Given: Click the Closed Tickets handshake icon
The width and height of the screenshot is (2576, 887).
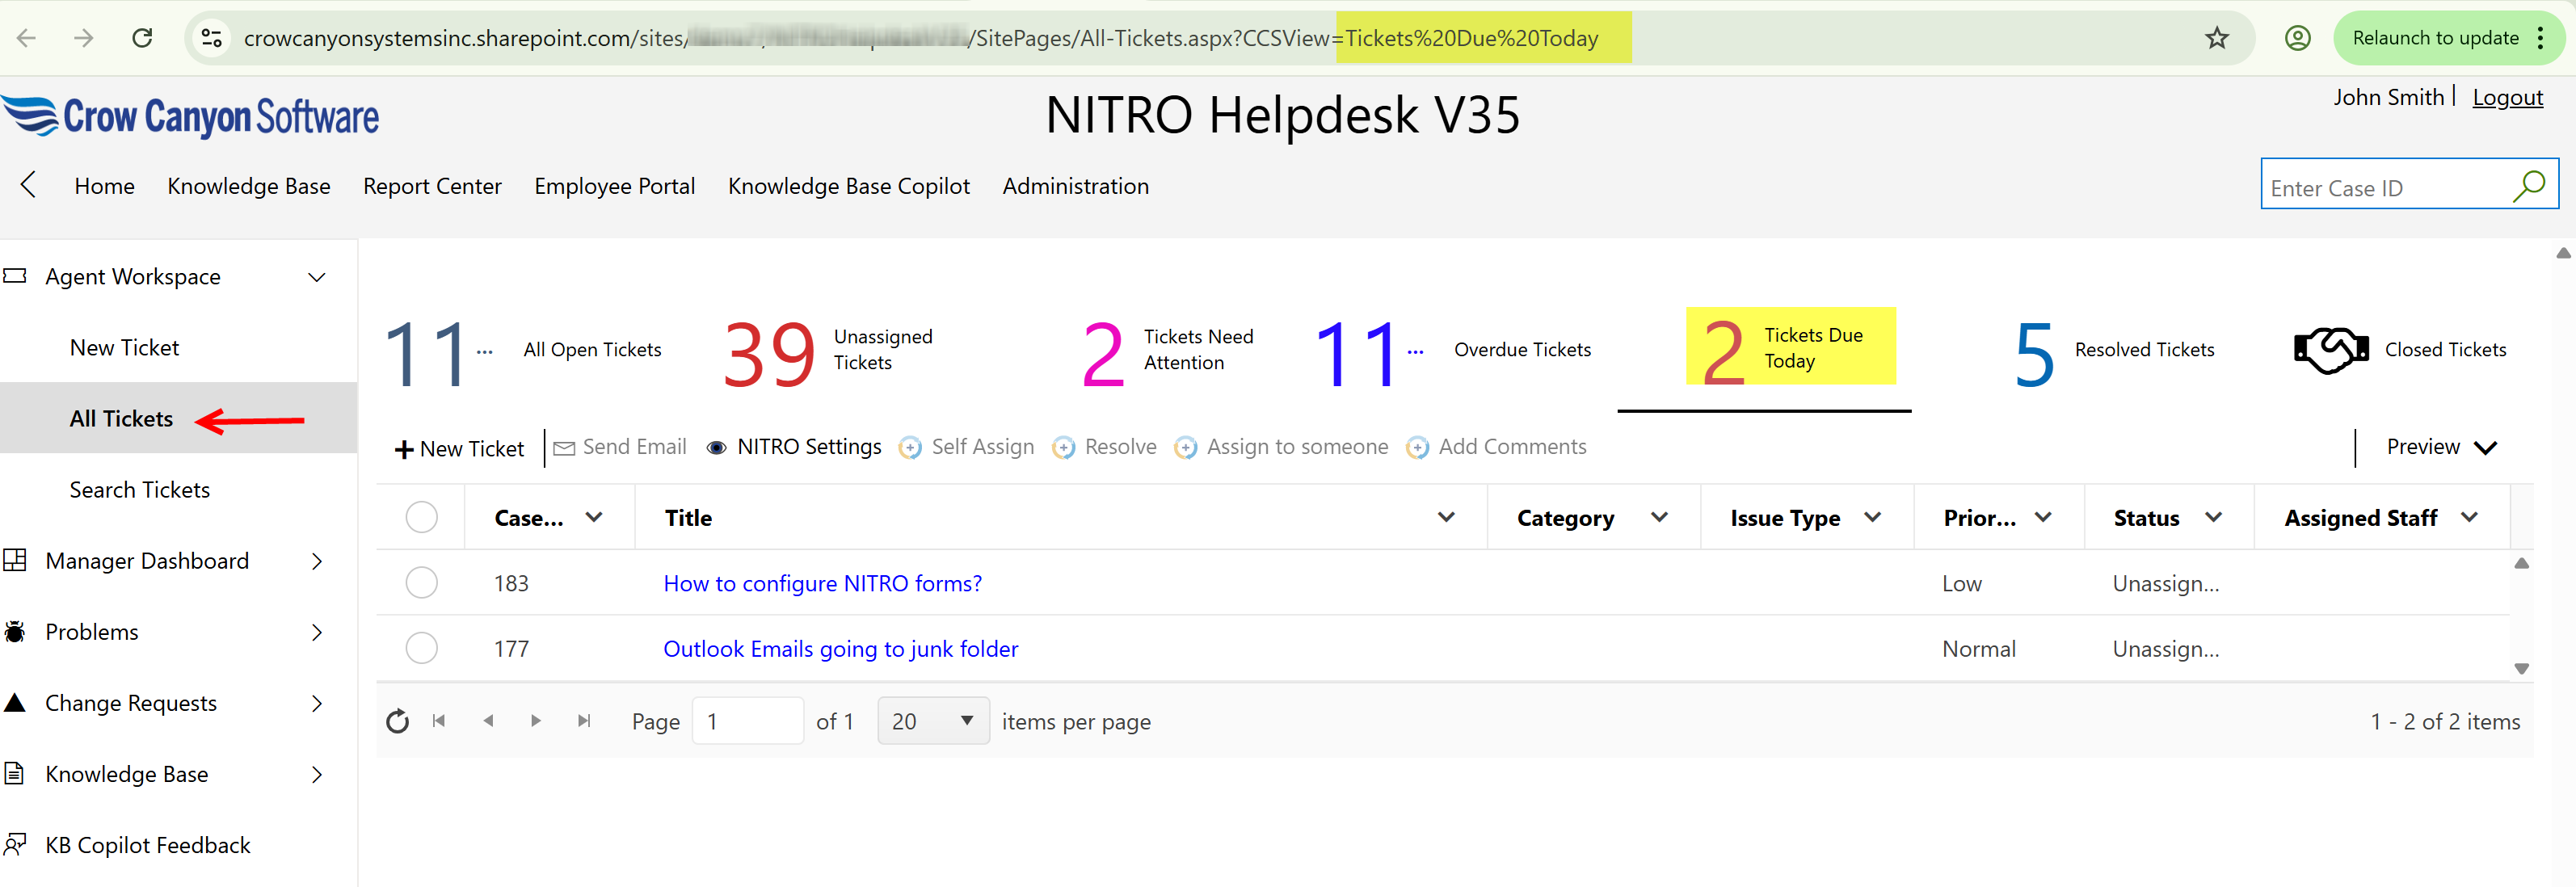Looking at the screenshot, I should [2331, 349].
